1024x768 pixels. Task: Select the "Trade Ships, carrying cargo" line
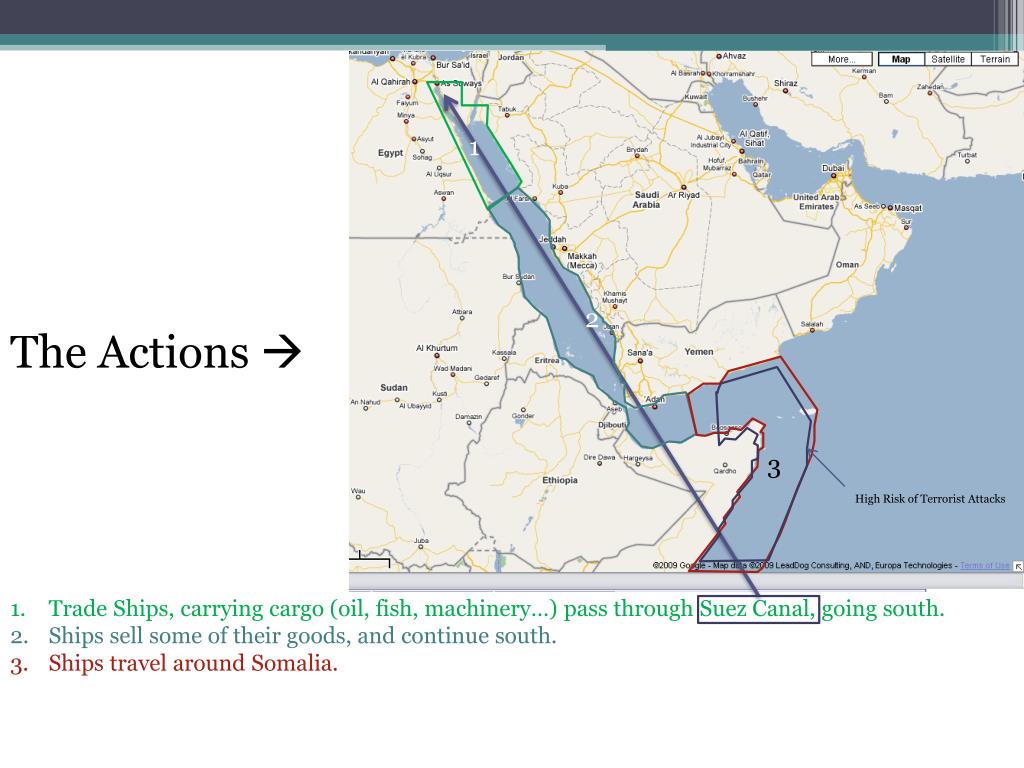pos(496,609)
